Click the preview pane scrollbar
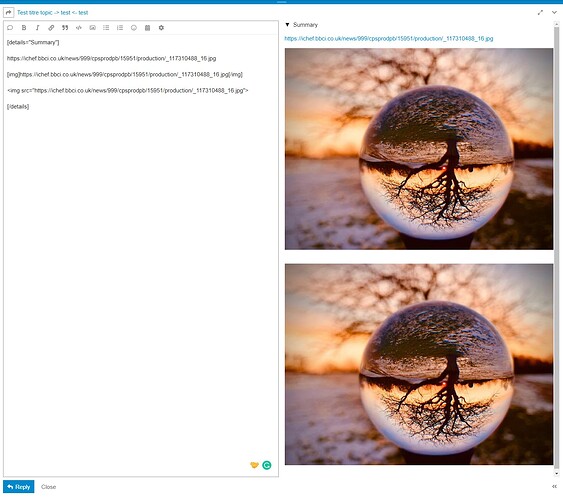 coord(557,248)
